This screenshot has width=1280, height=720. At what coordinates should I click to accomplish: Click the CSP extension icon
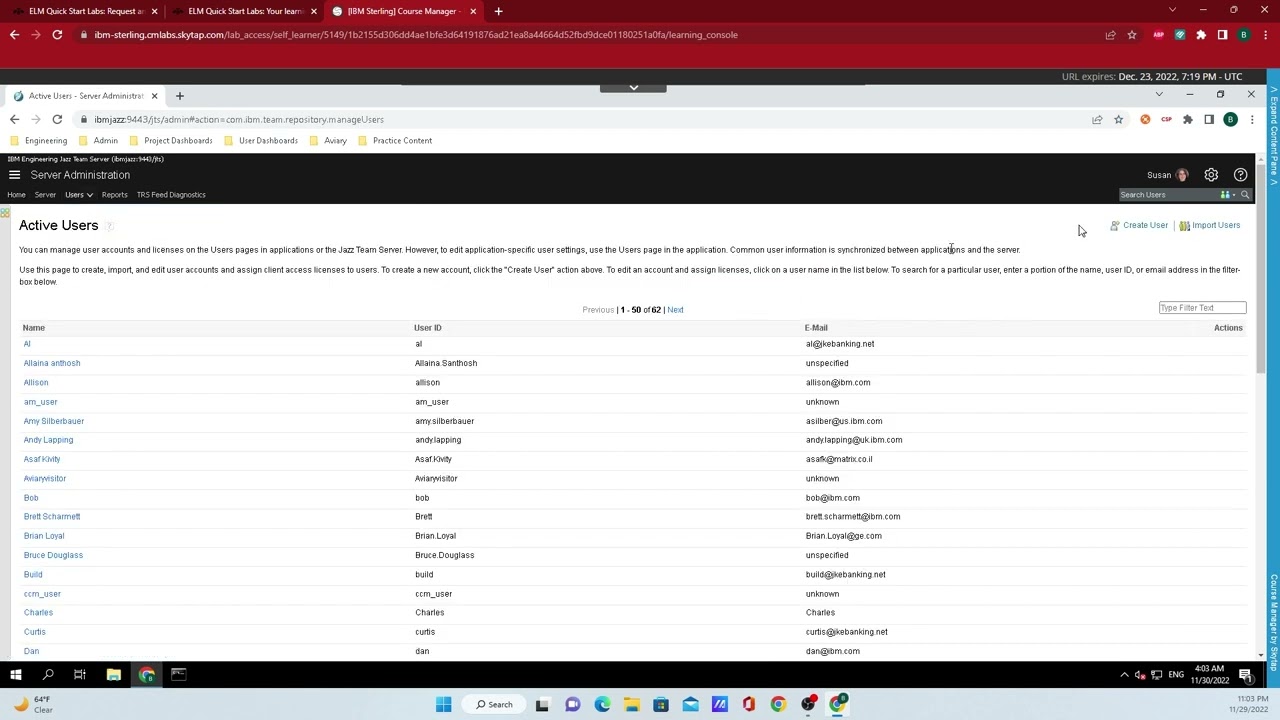[x=1166, y=120]
